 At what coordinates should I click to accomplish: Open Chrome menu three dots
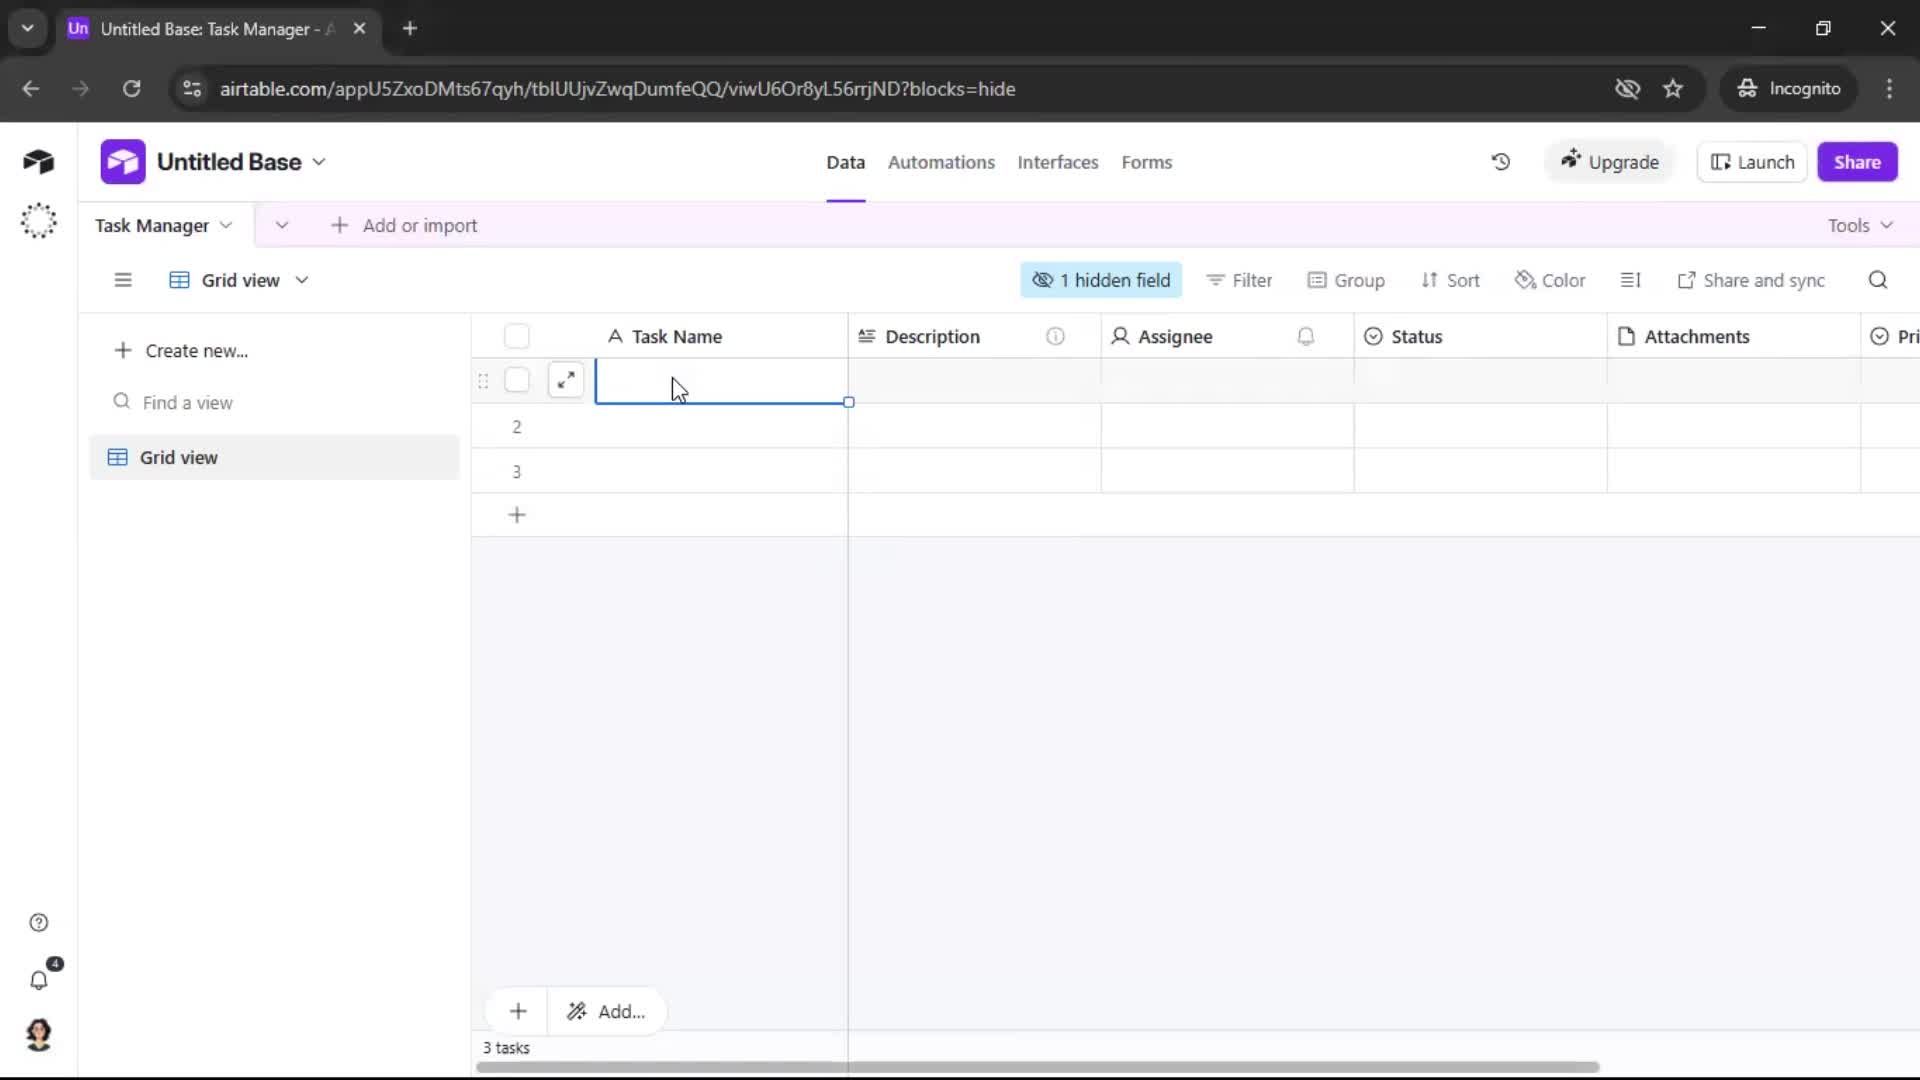1889,89
